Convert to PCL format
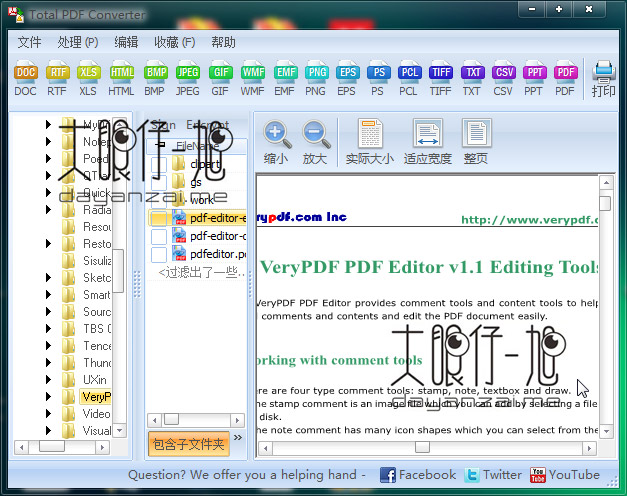 tap(409, 79)
